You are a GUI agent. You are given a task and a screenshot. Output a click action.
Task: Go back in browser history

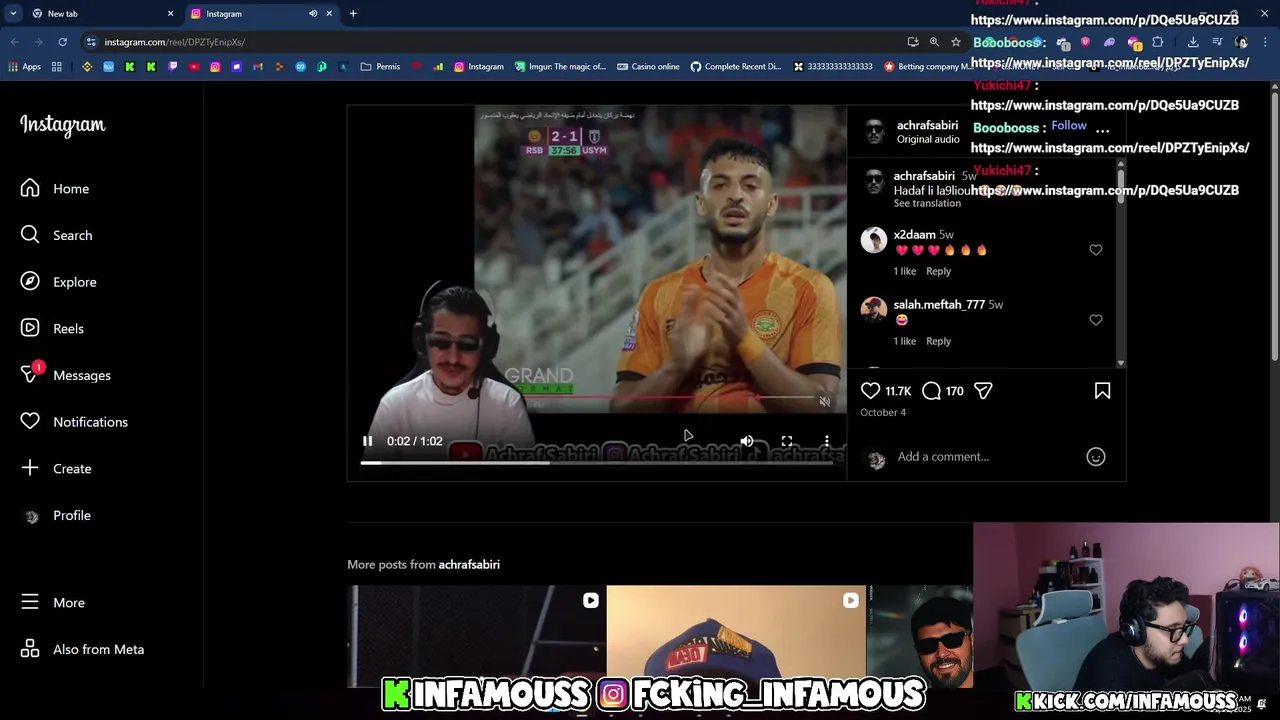[x=14, y=42]
